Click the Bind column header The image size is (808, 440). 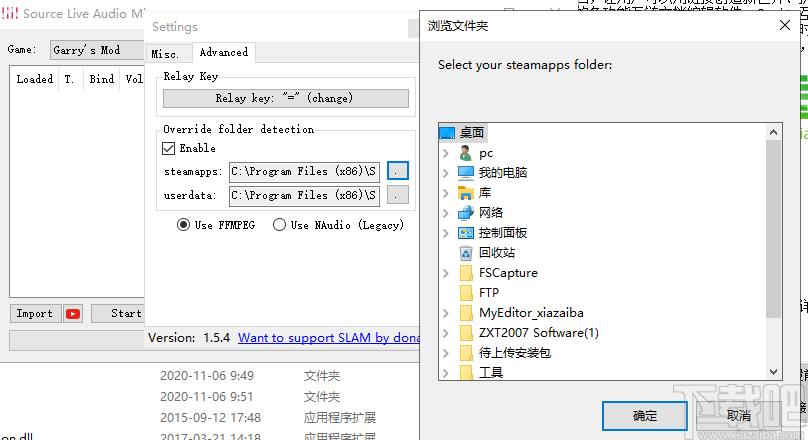pyautogui.click(x=102, y=79)
